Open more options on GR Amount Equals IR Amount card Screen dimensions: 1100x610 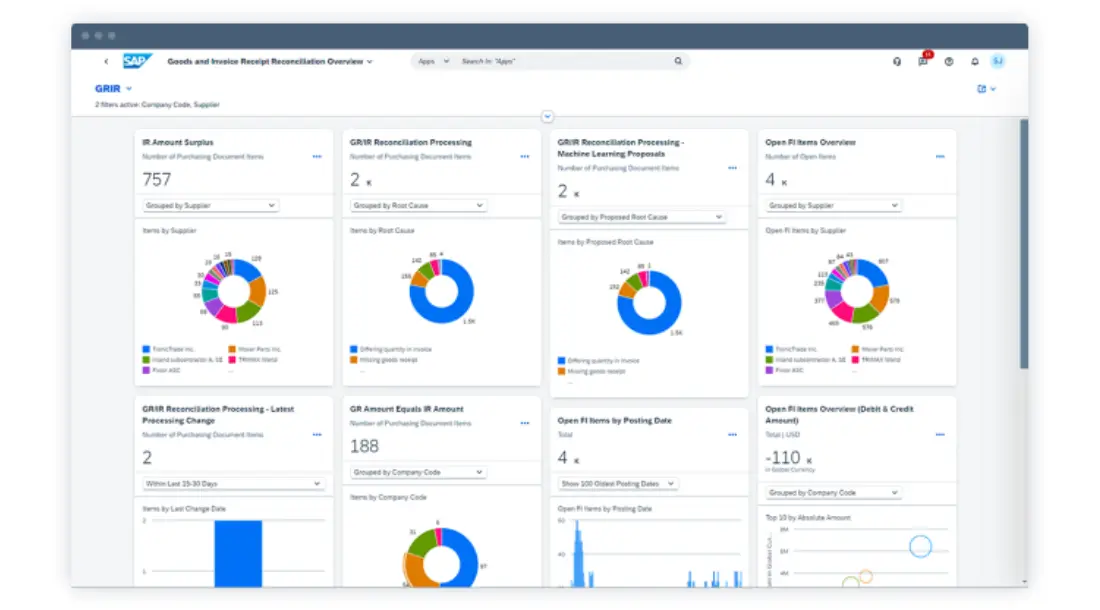525,423
